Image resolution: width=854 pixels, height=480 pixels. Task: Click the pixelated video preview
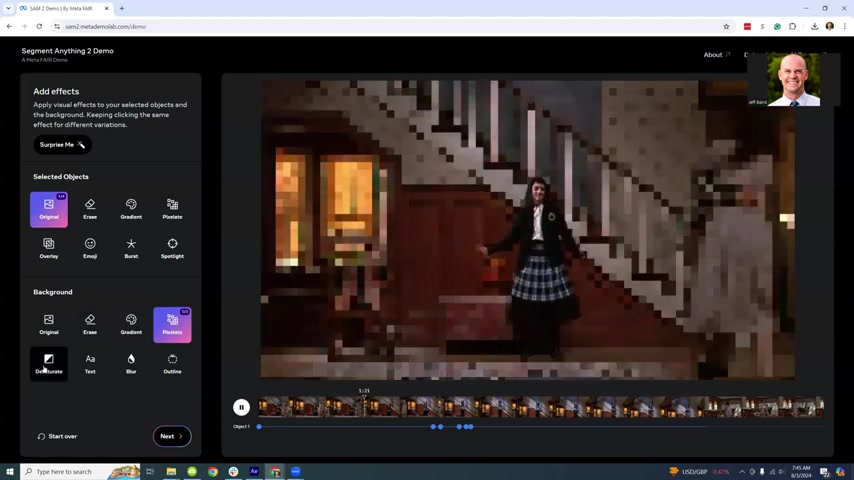pyautogui.click(x=527, y=229)
